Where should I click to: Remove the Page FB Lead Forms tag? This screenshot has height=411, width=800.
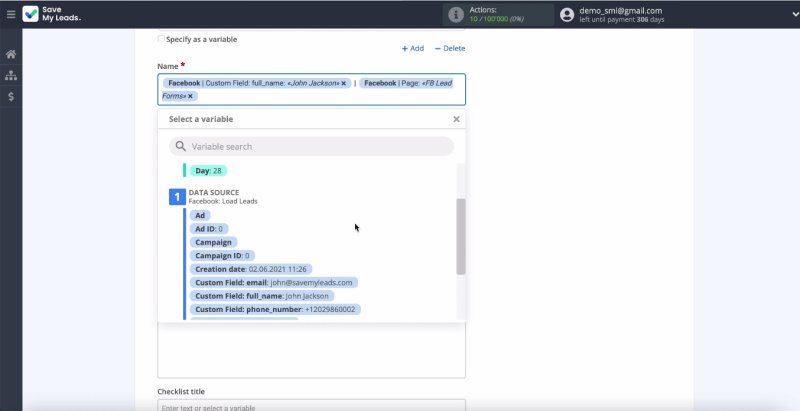coord(191,96)
